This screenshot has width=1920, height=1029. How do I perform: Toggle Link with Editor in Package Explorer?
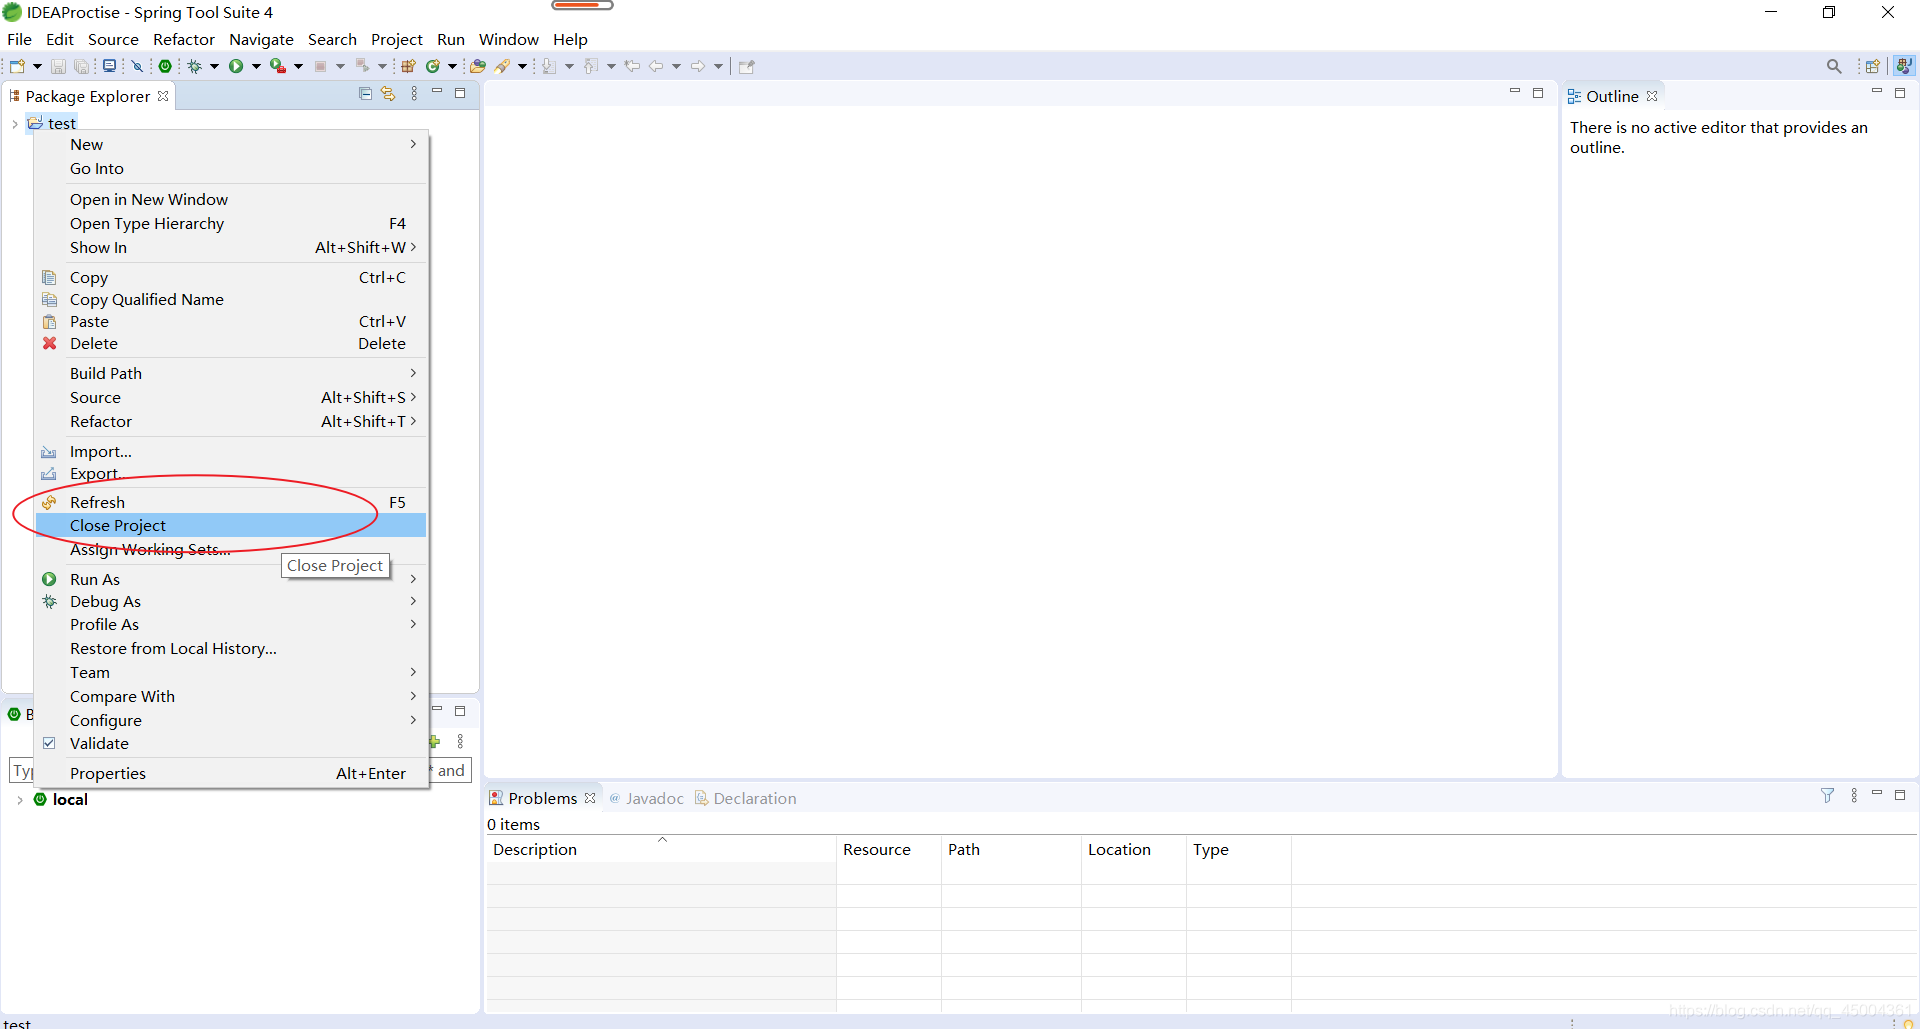388,93
